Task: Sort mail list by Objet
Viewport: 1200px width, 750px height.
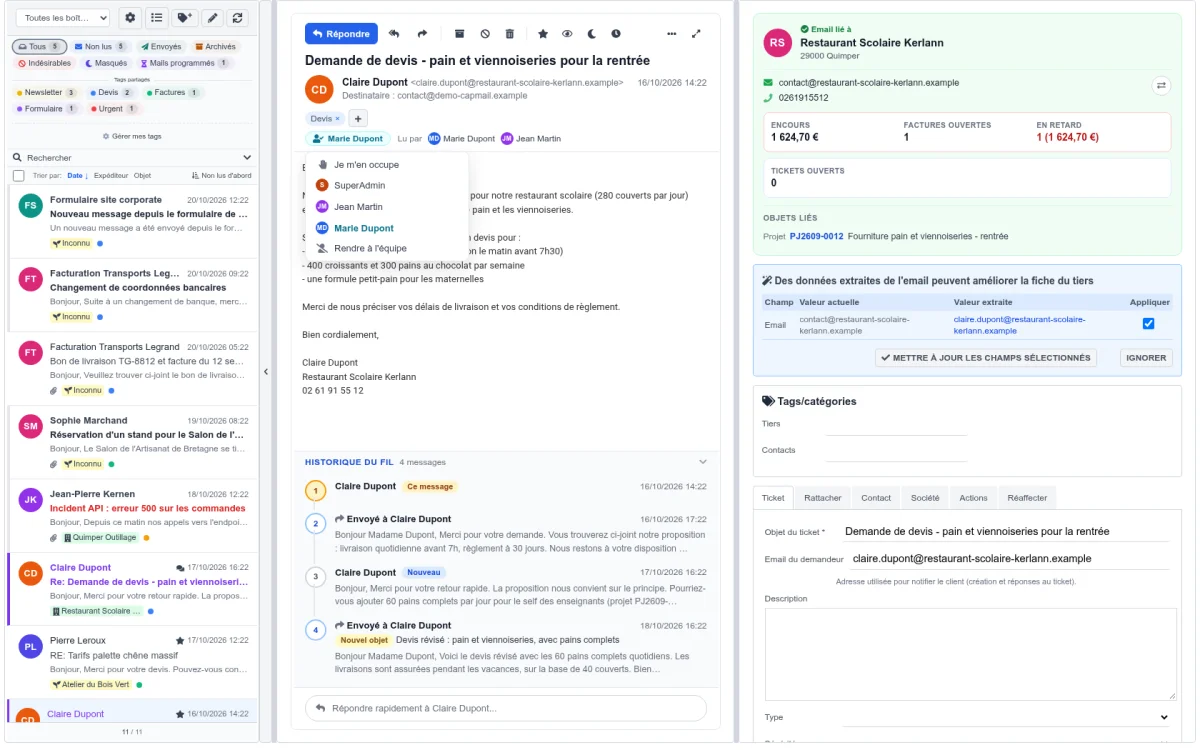Action: pos(143,176)
